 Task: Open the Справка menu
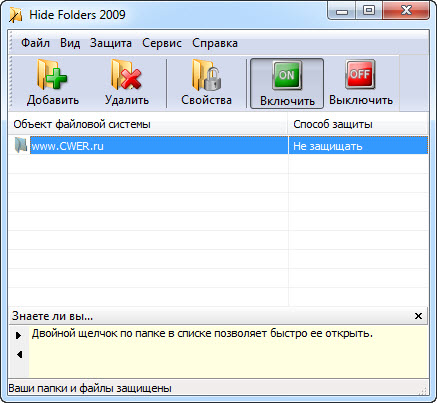[x=215, y=43]
